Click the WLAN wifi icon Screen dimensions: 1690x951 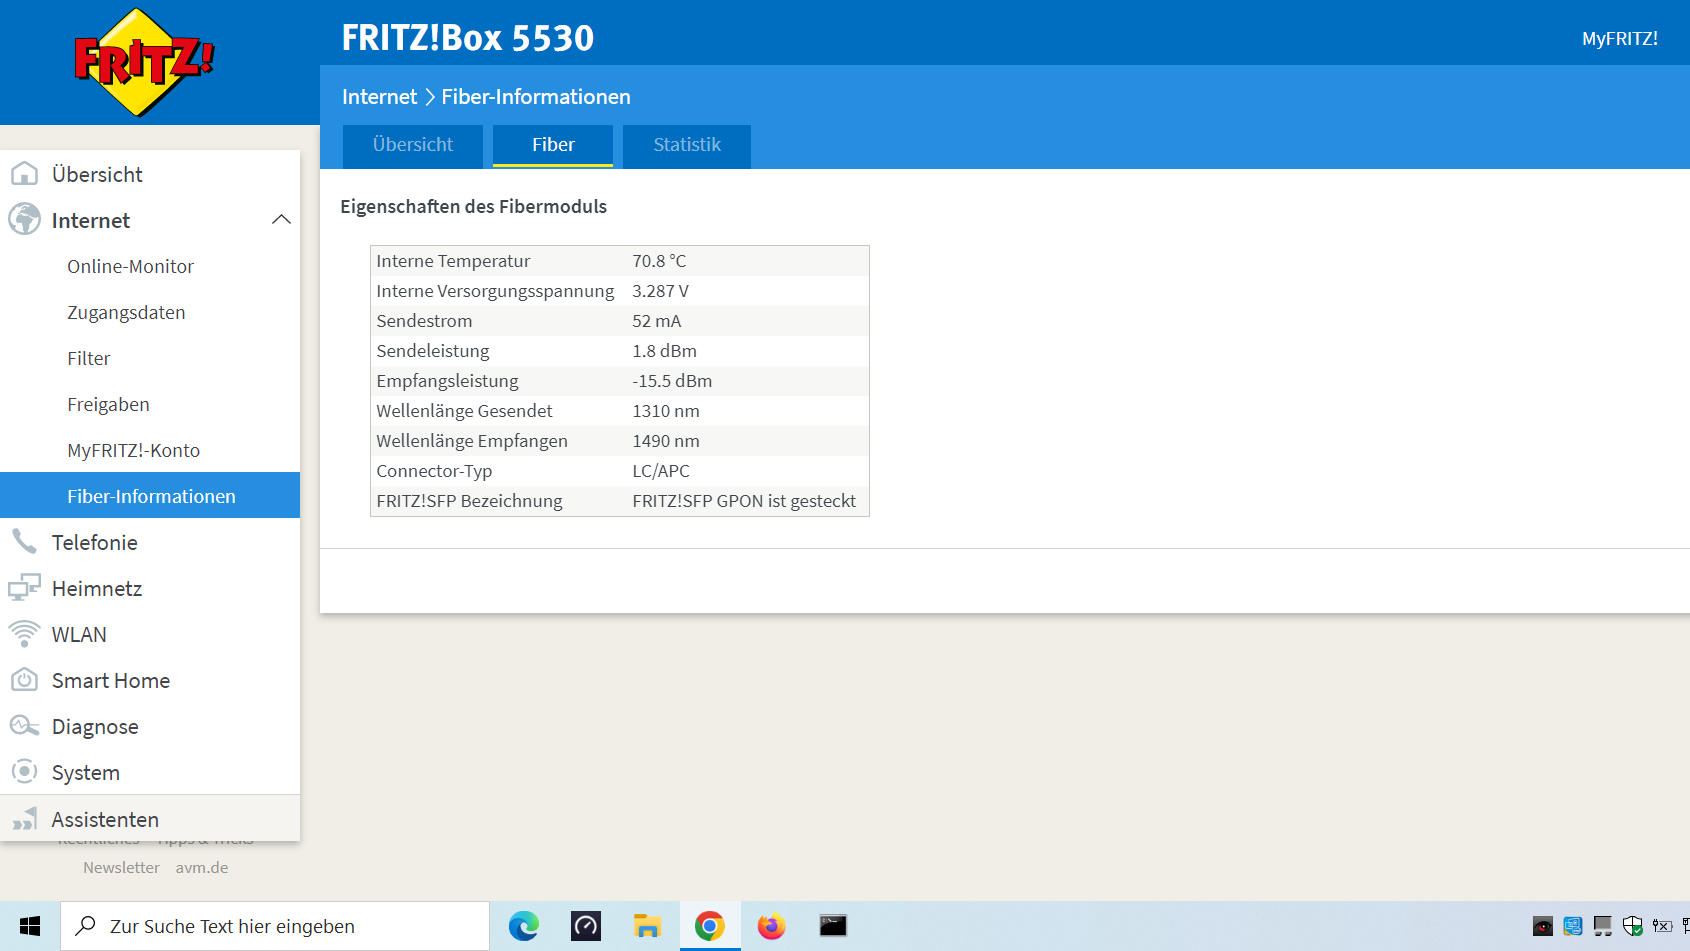pos(24,634)
